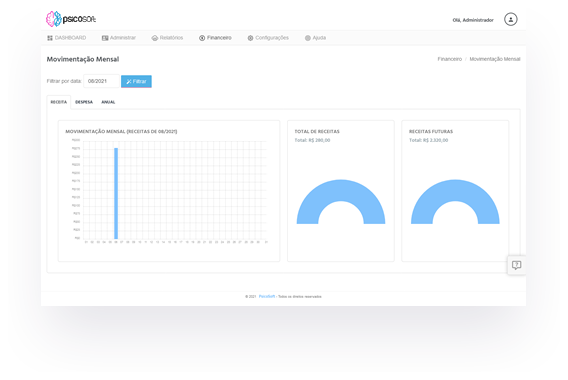Open the floating help chat icon
The height and width of the screenshot is (380, 568).
(x=517, y=265)
